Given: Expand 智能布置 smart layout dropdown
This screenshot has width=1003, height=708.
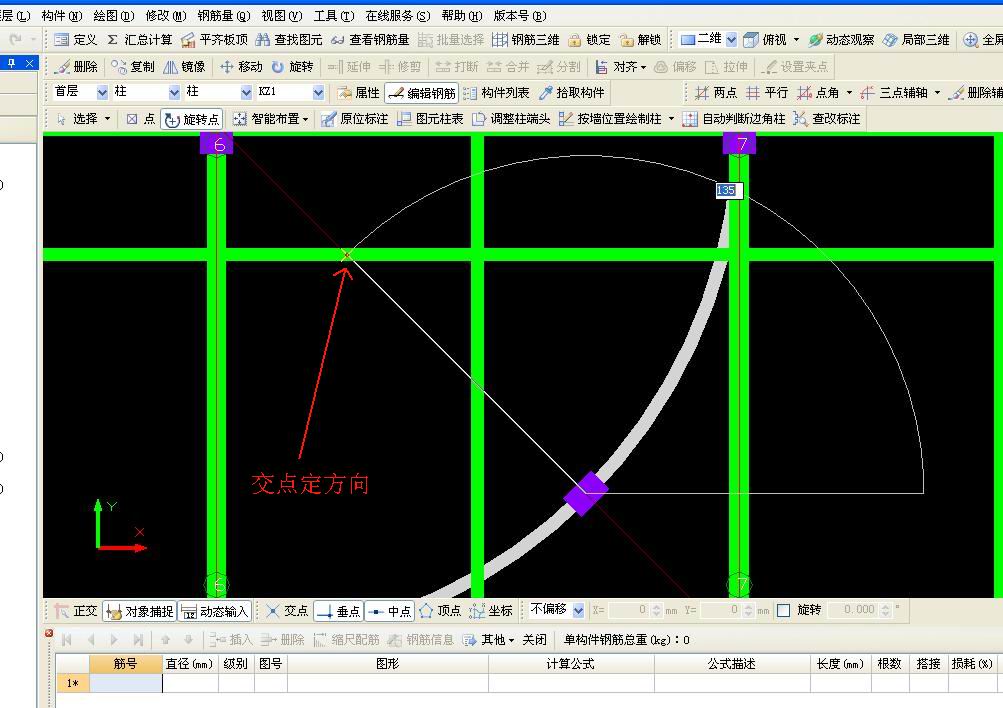Looking at the screenshot, I should point(305,119).
